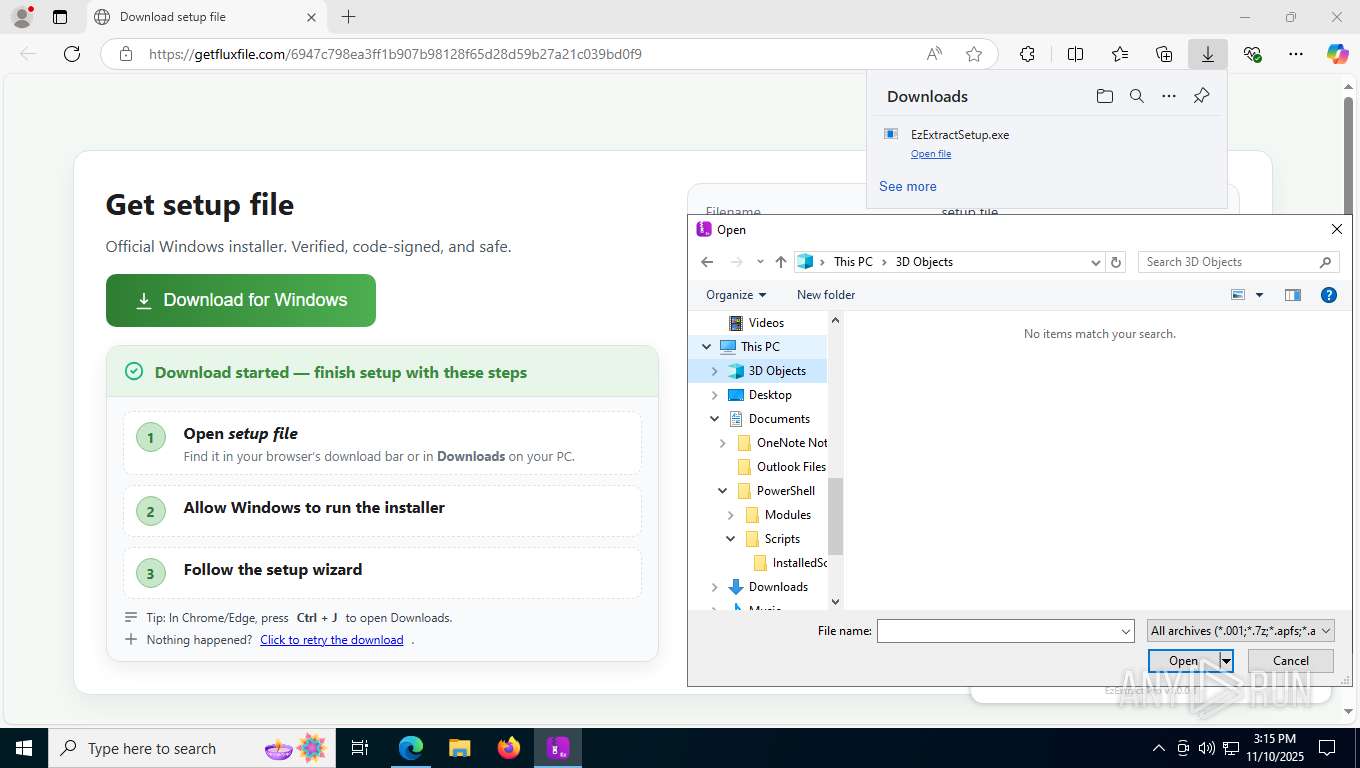1360x768 pixels.
Task: Click See more in Downloads panel
Action: pyautogui.click(x=908, y=186)
